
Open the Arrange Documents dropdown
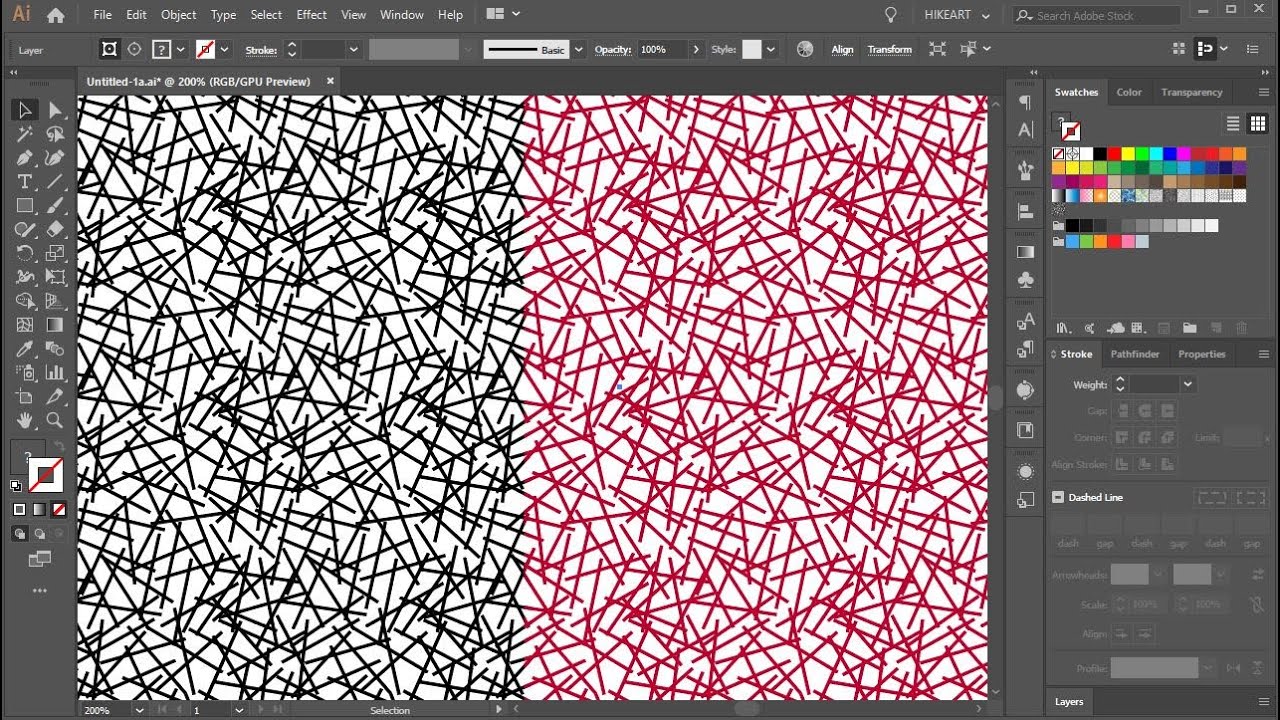tap(503, 14)
